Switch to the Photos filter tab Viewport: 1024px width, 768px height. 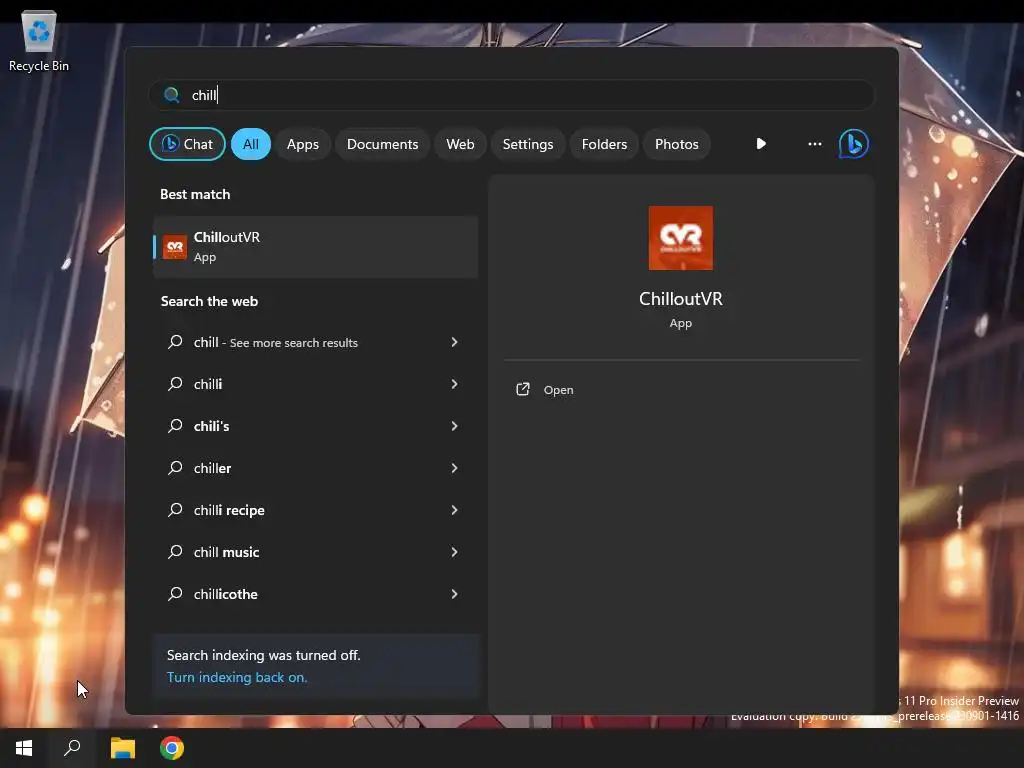pos(677,144)
